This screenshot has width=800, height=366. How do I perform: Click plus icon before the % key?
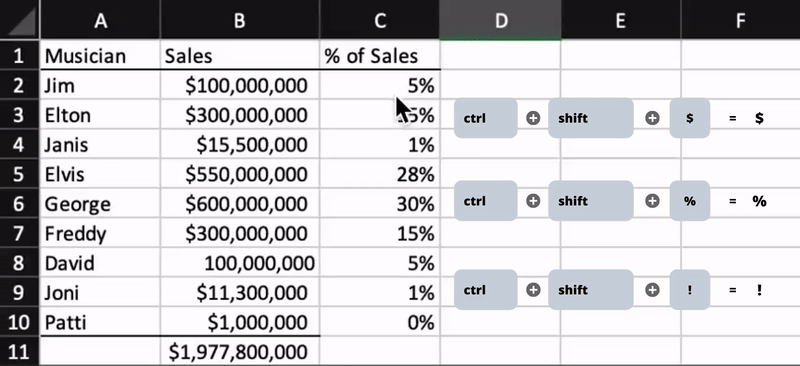coord(652,201)
